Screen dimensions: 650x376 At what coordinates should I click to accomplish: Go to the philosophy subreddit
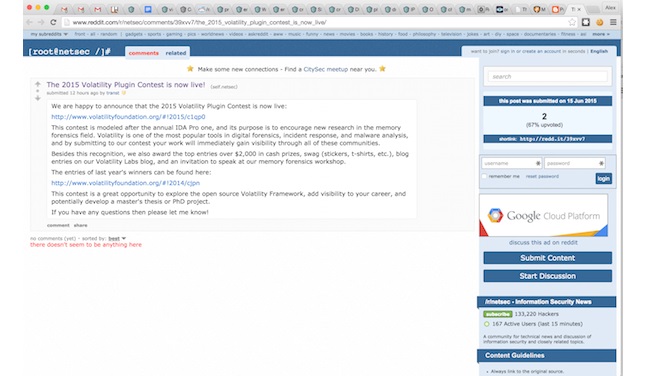424,34
